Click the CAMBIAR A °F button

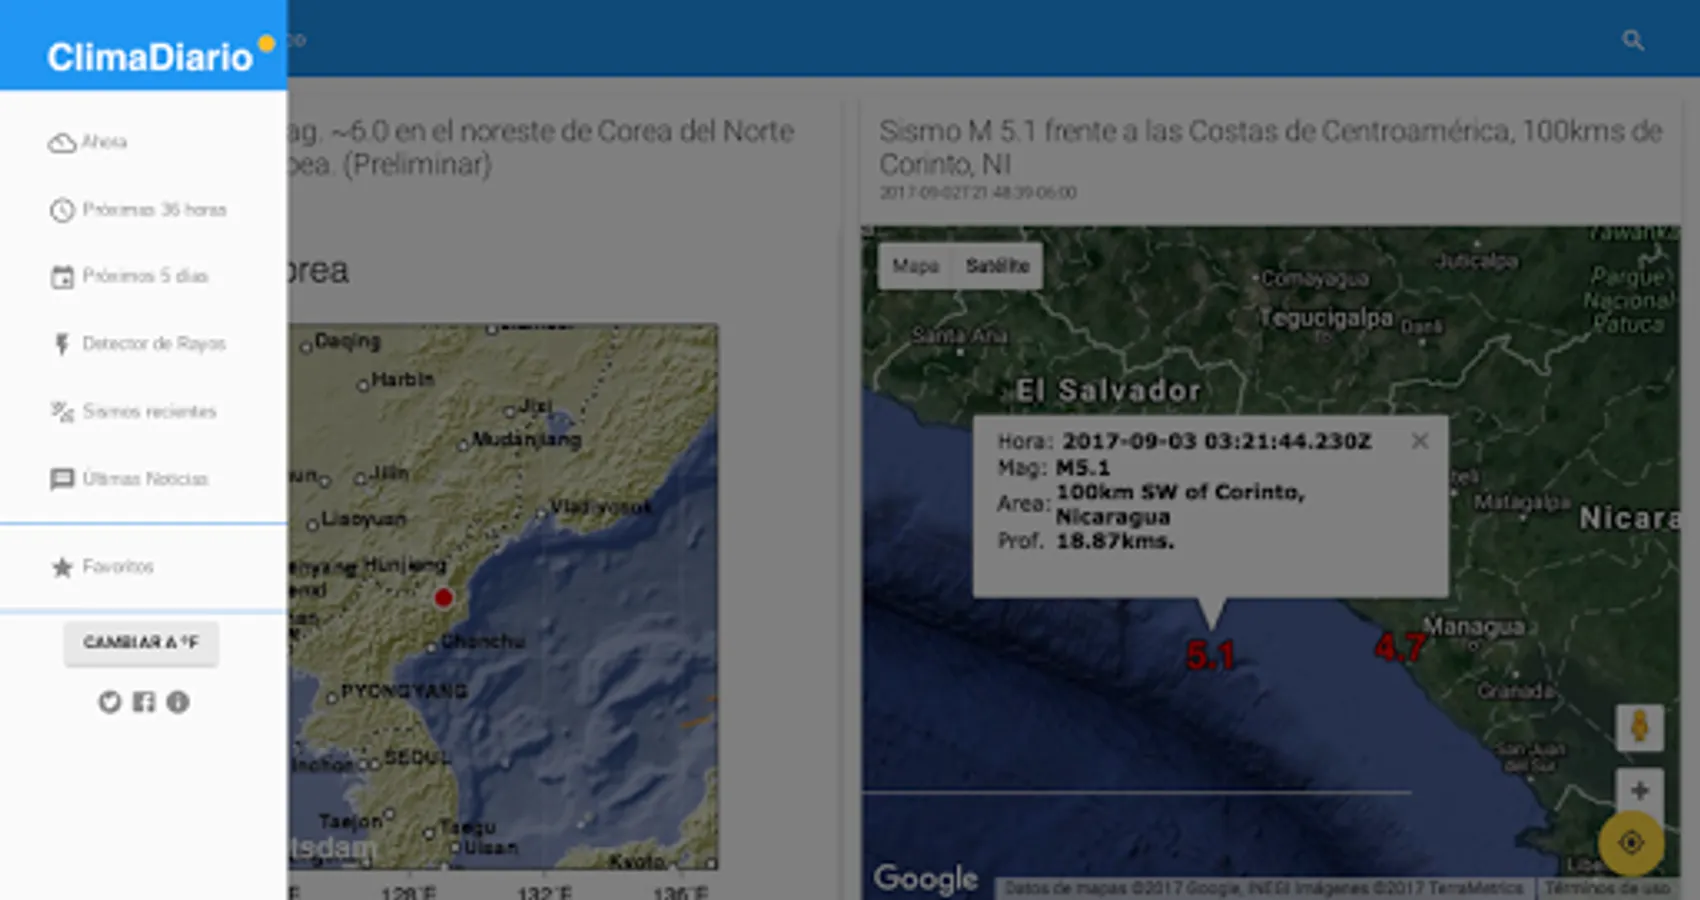click(x=141, y=643)
